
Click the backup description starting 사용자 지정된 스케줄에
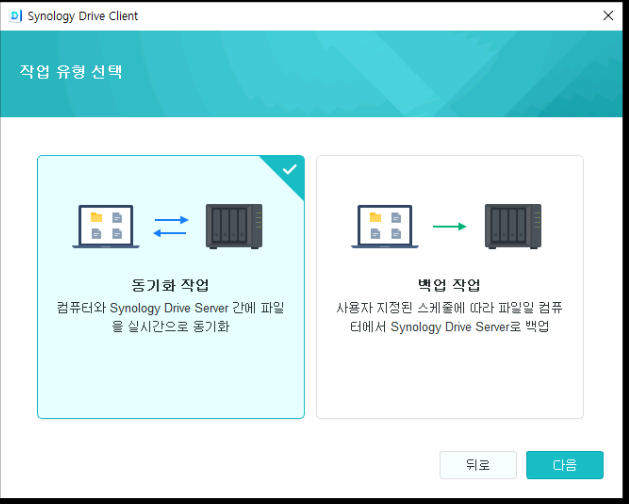[x=449, y=317]
